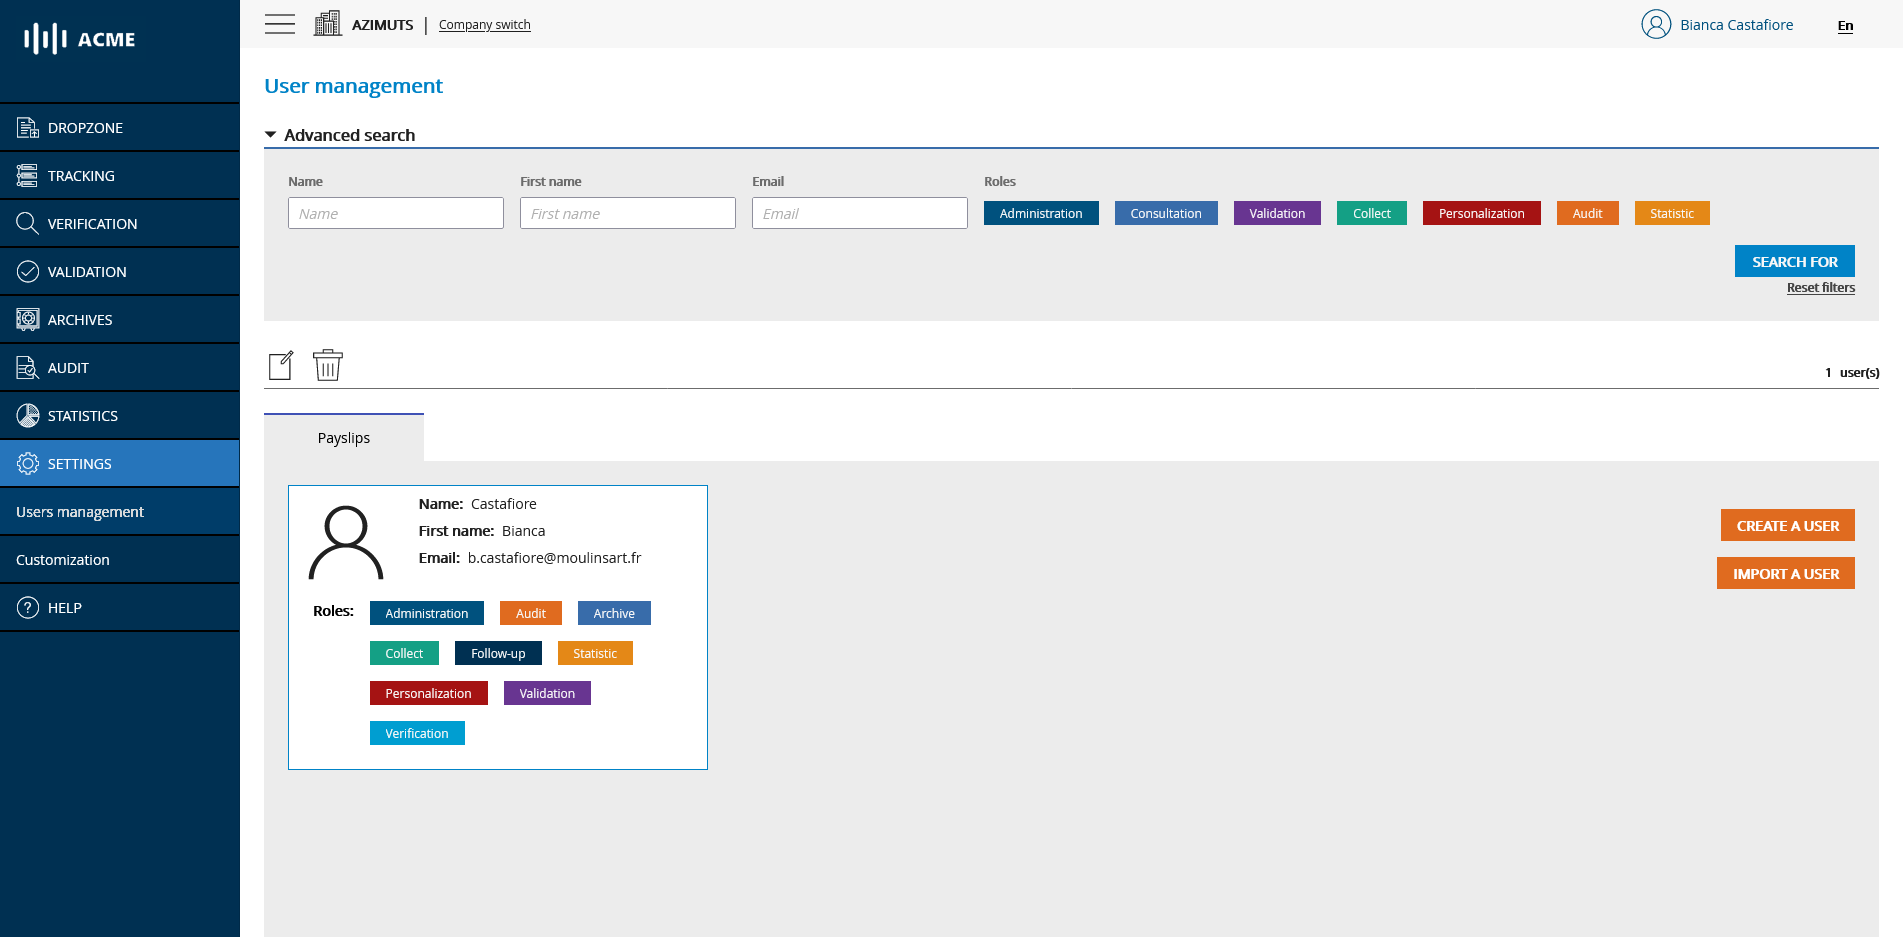Click the Bianca Castafiore profile avatar
This screenshot has width=1903, height=937.
coord(1656,24)
